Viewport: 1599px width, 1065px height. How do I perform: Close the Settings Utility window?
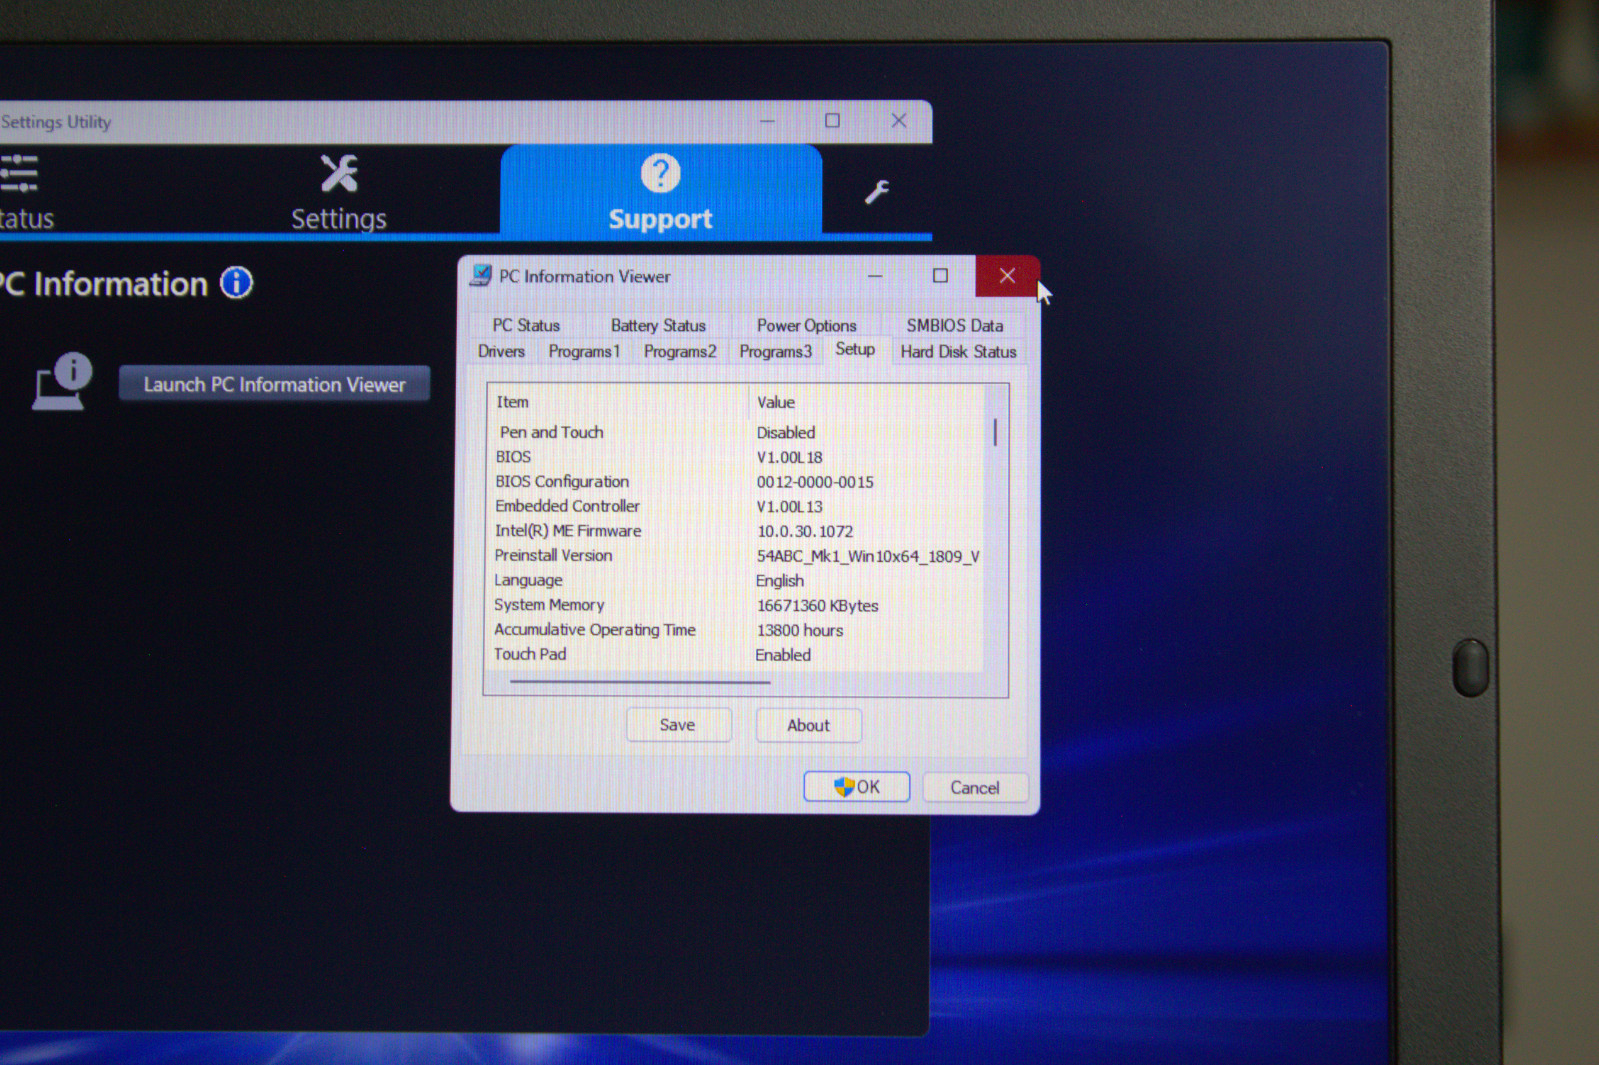[899, 120]
